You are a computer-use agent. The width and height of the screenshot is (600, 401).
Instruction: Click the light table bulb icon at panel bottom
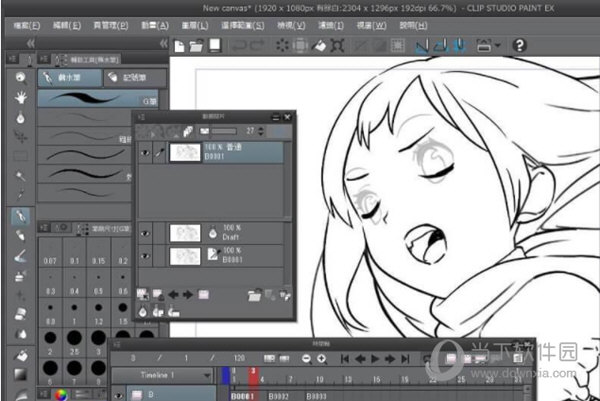coord(143,312)
